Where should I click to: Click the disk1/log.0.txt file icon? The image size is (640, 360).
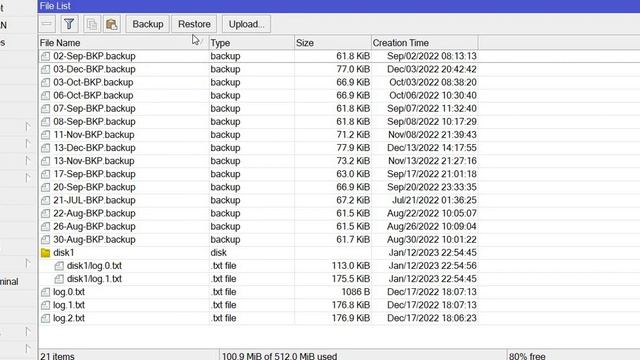click(59, 266)
